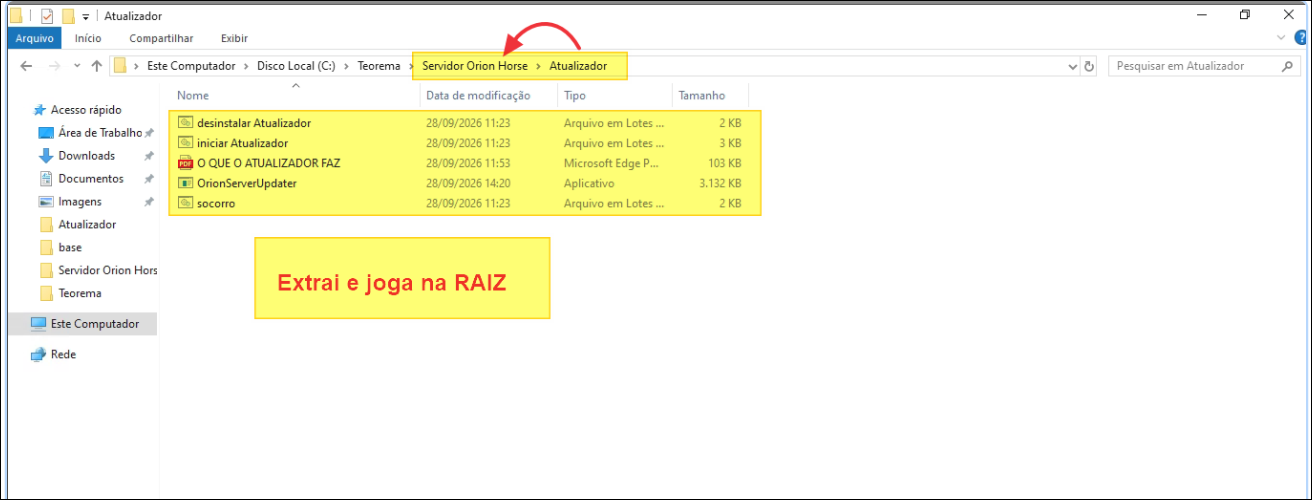Image resolution: width=1312 pixels, height=500 pixels.
Task: Click Este Computador in the address bar
Action: (190, 66)
